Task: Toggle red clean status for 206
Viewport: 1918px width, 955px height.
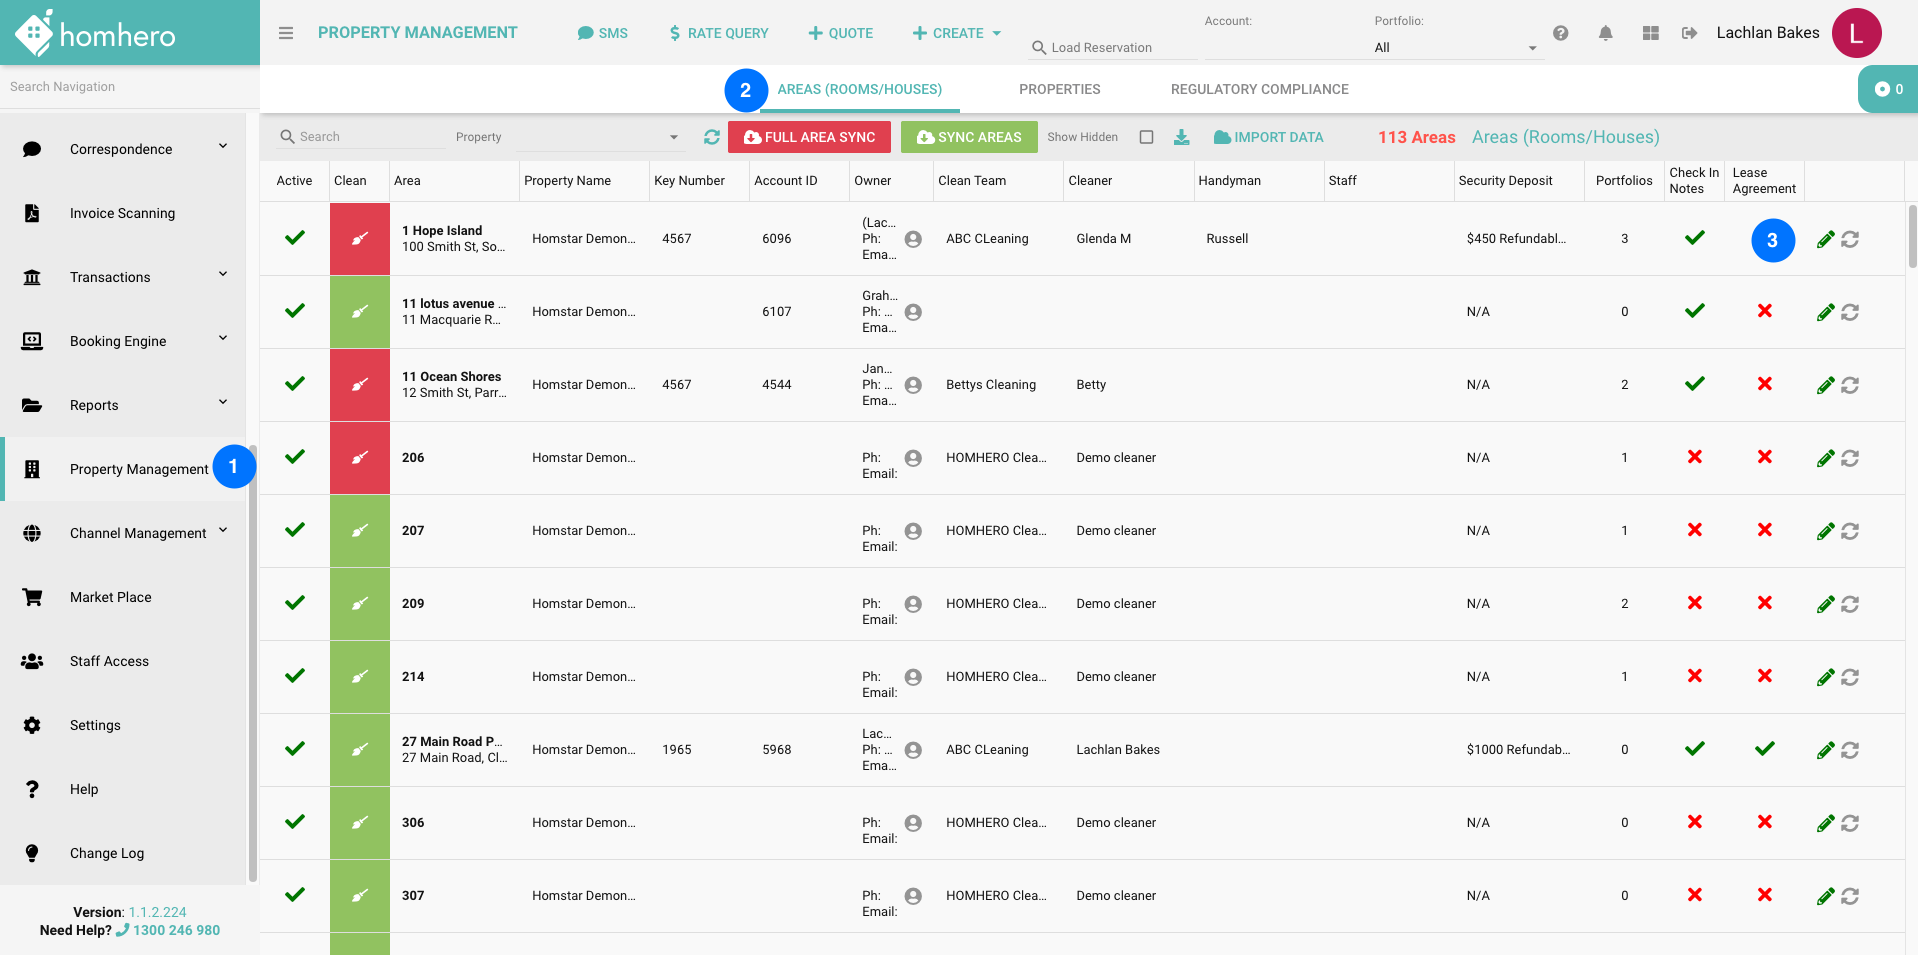Action: 360,458
